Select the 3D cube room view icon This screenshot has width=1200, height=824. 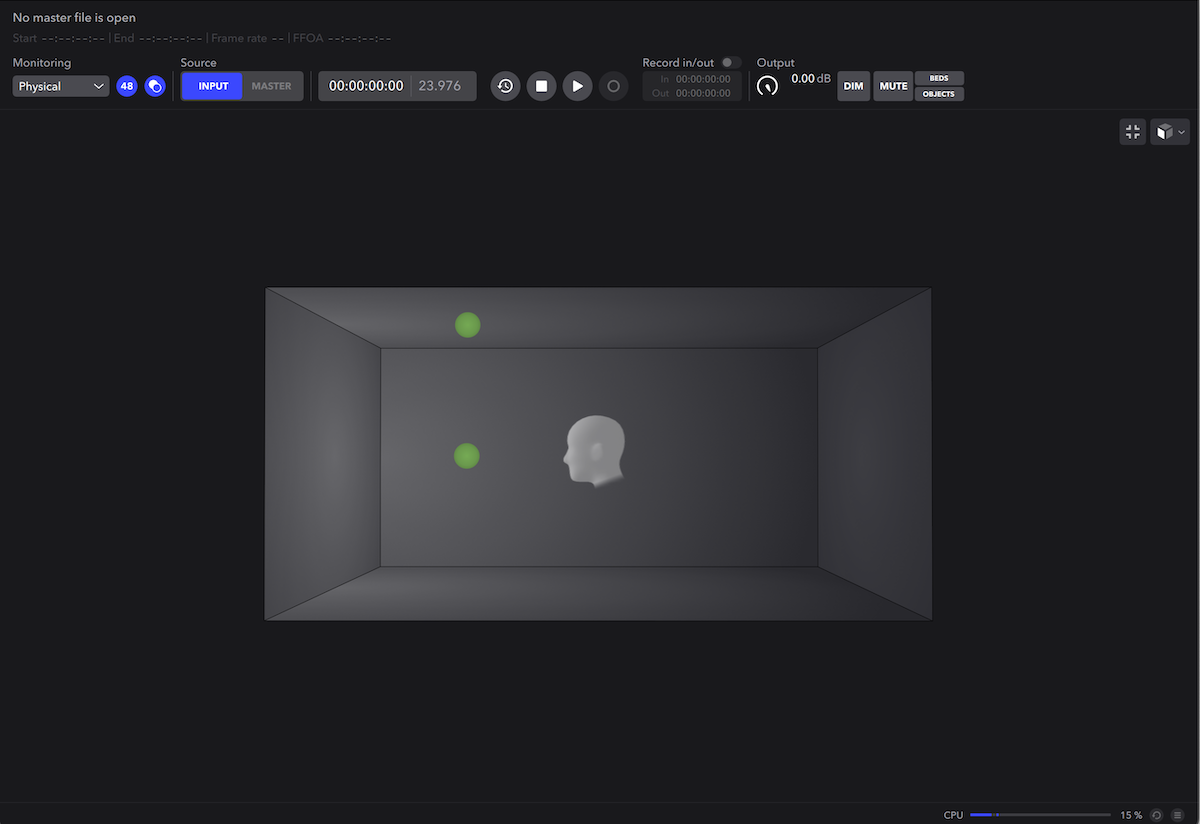[1163, 131]
